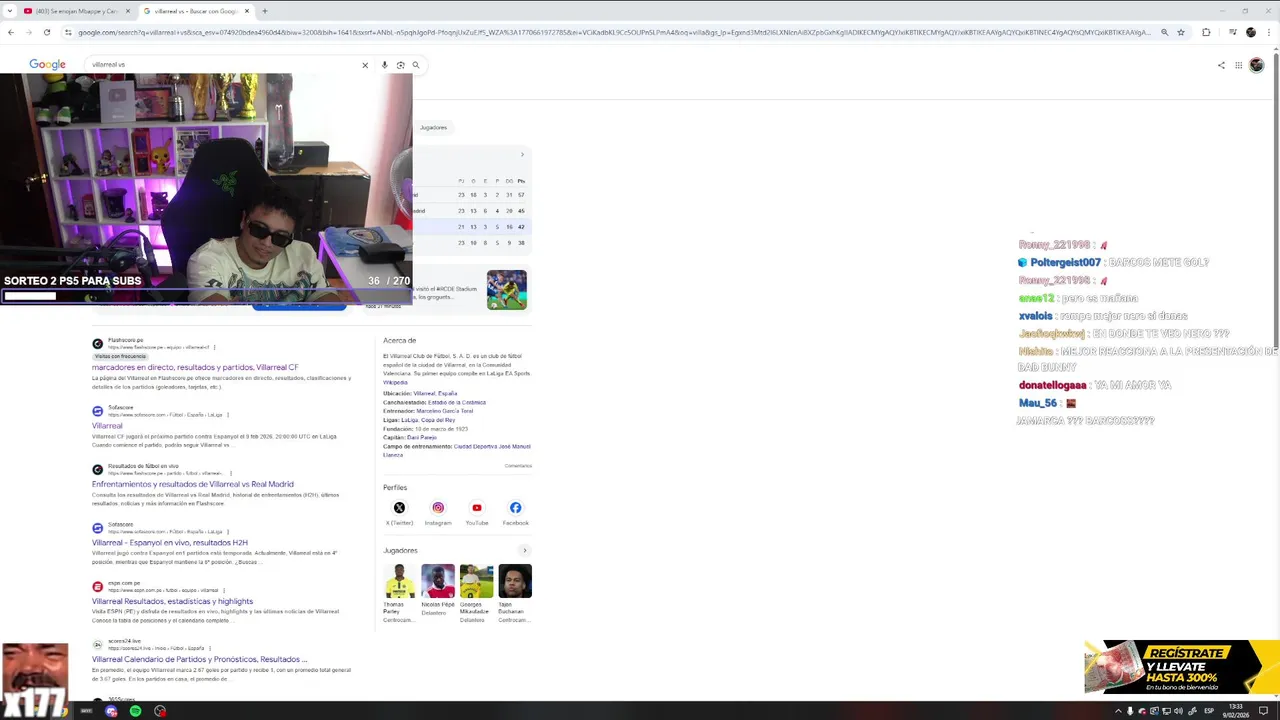Click the Regístrate bonus banner ad
The image size is (1280, 720).
[x=1181, y=667]
